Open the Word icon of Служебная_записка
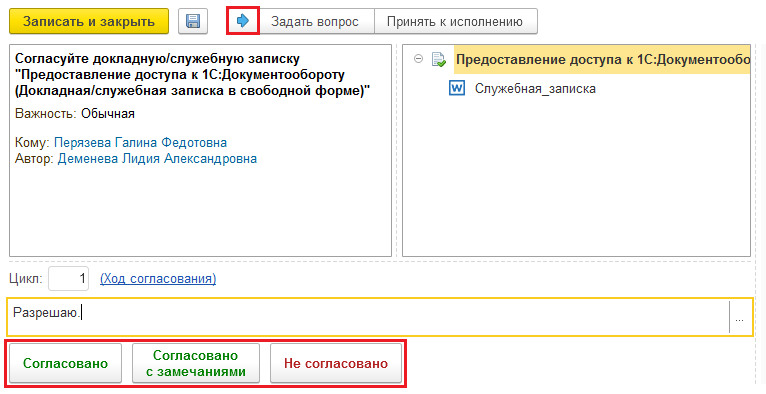 457,88
